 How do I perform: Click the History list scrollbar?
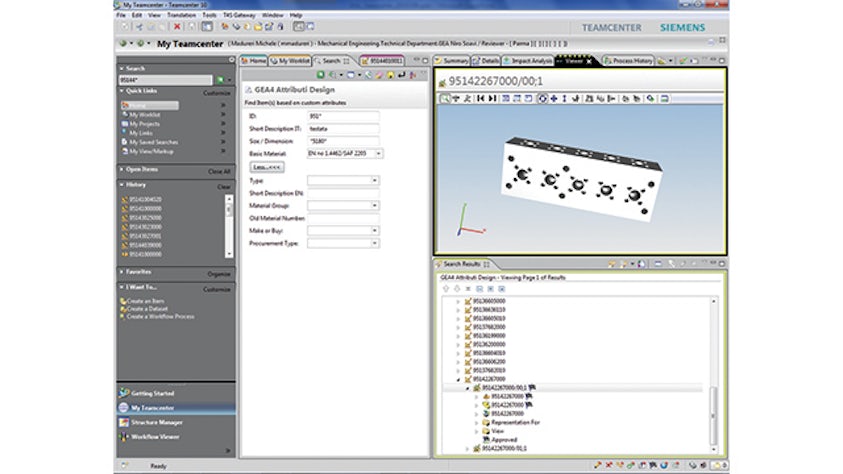tap(229, 226)
